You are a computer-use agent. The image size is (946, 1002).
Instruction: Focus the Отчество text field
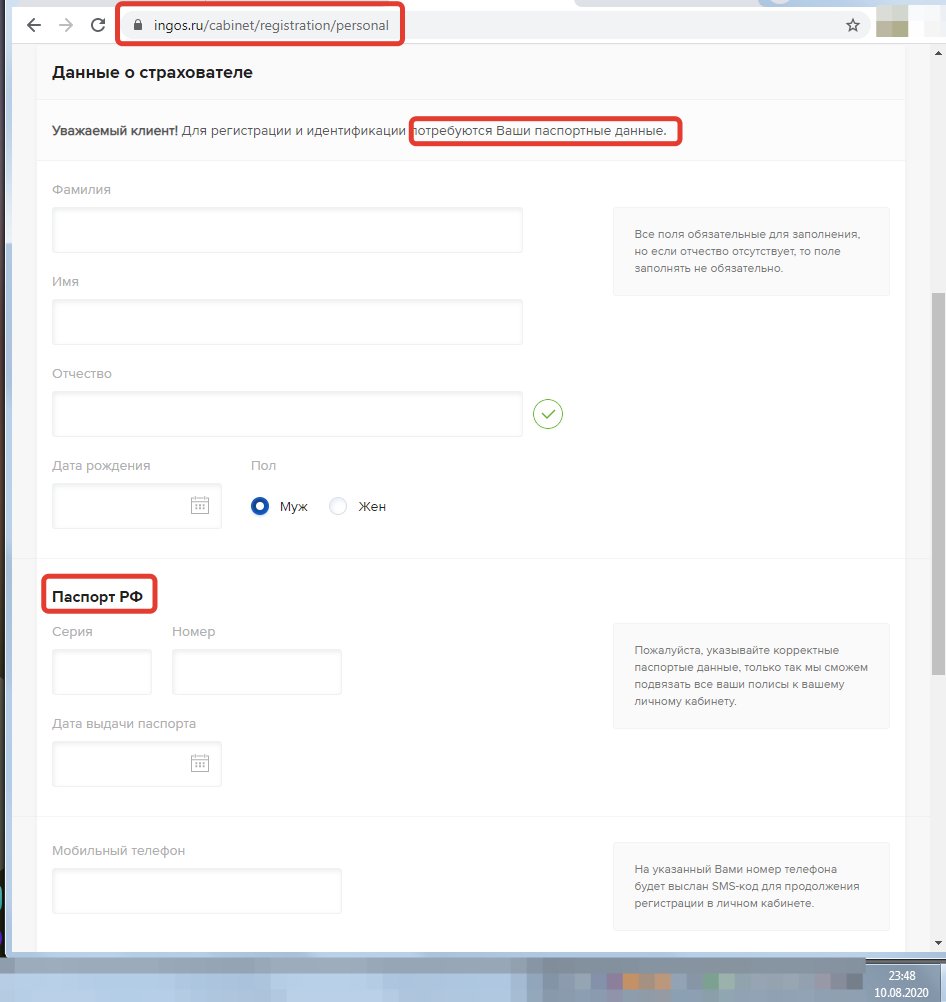click(287, 414)
